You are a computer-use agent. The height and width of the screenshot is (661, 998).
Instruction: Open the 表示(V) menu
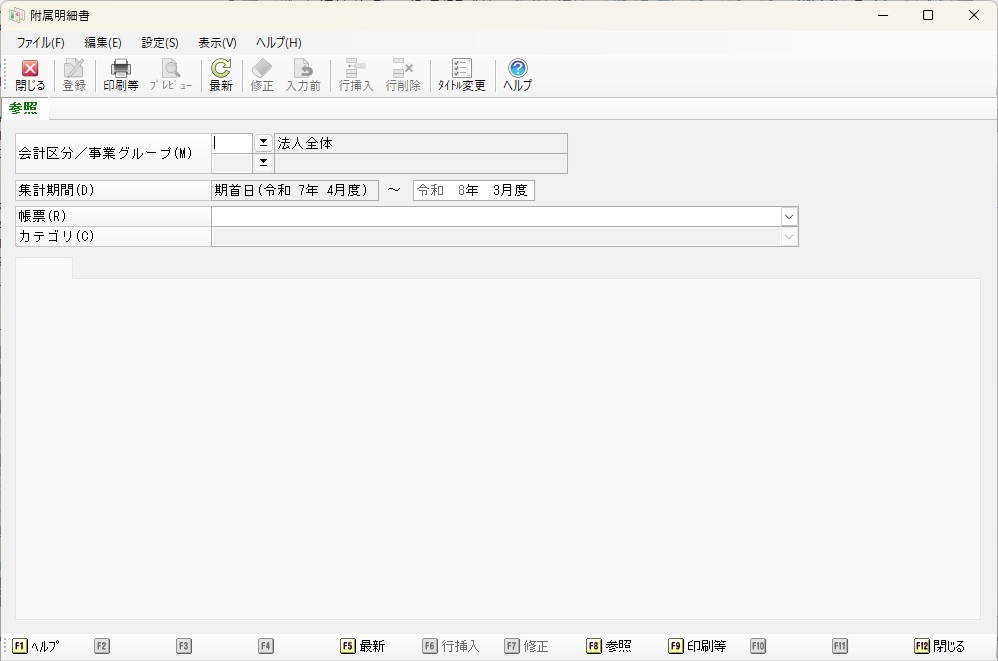point(217,43)
